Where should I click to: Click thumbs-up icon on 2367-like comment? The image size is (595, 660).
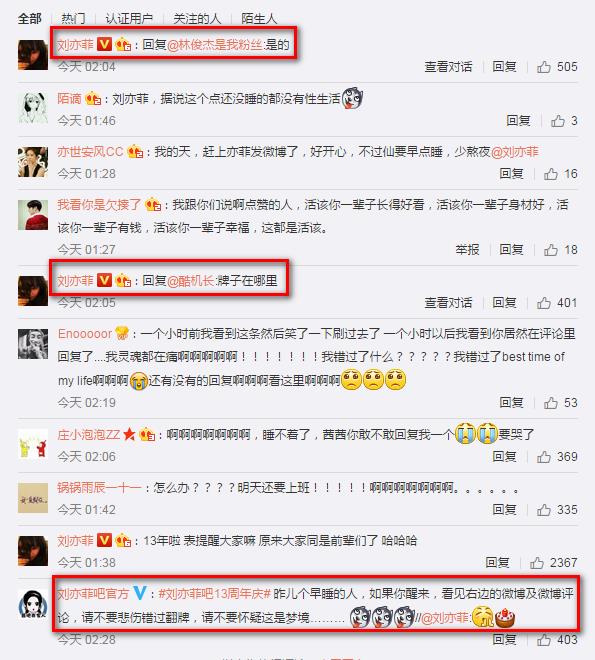[537, 563]
